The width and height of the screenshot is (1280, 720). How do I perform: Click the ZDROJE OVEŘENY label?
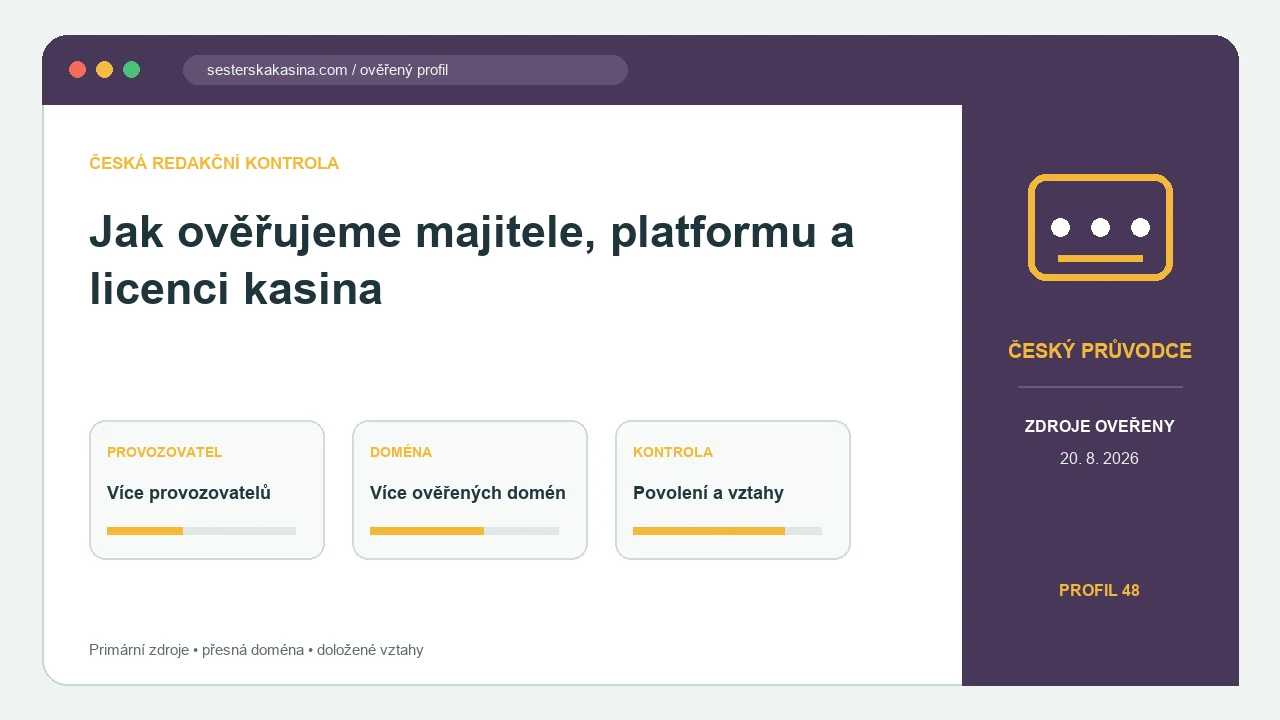tap(1100, 426)
